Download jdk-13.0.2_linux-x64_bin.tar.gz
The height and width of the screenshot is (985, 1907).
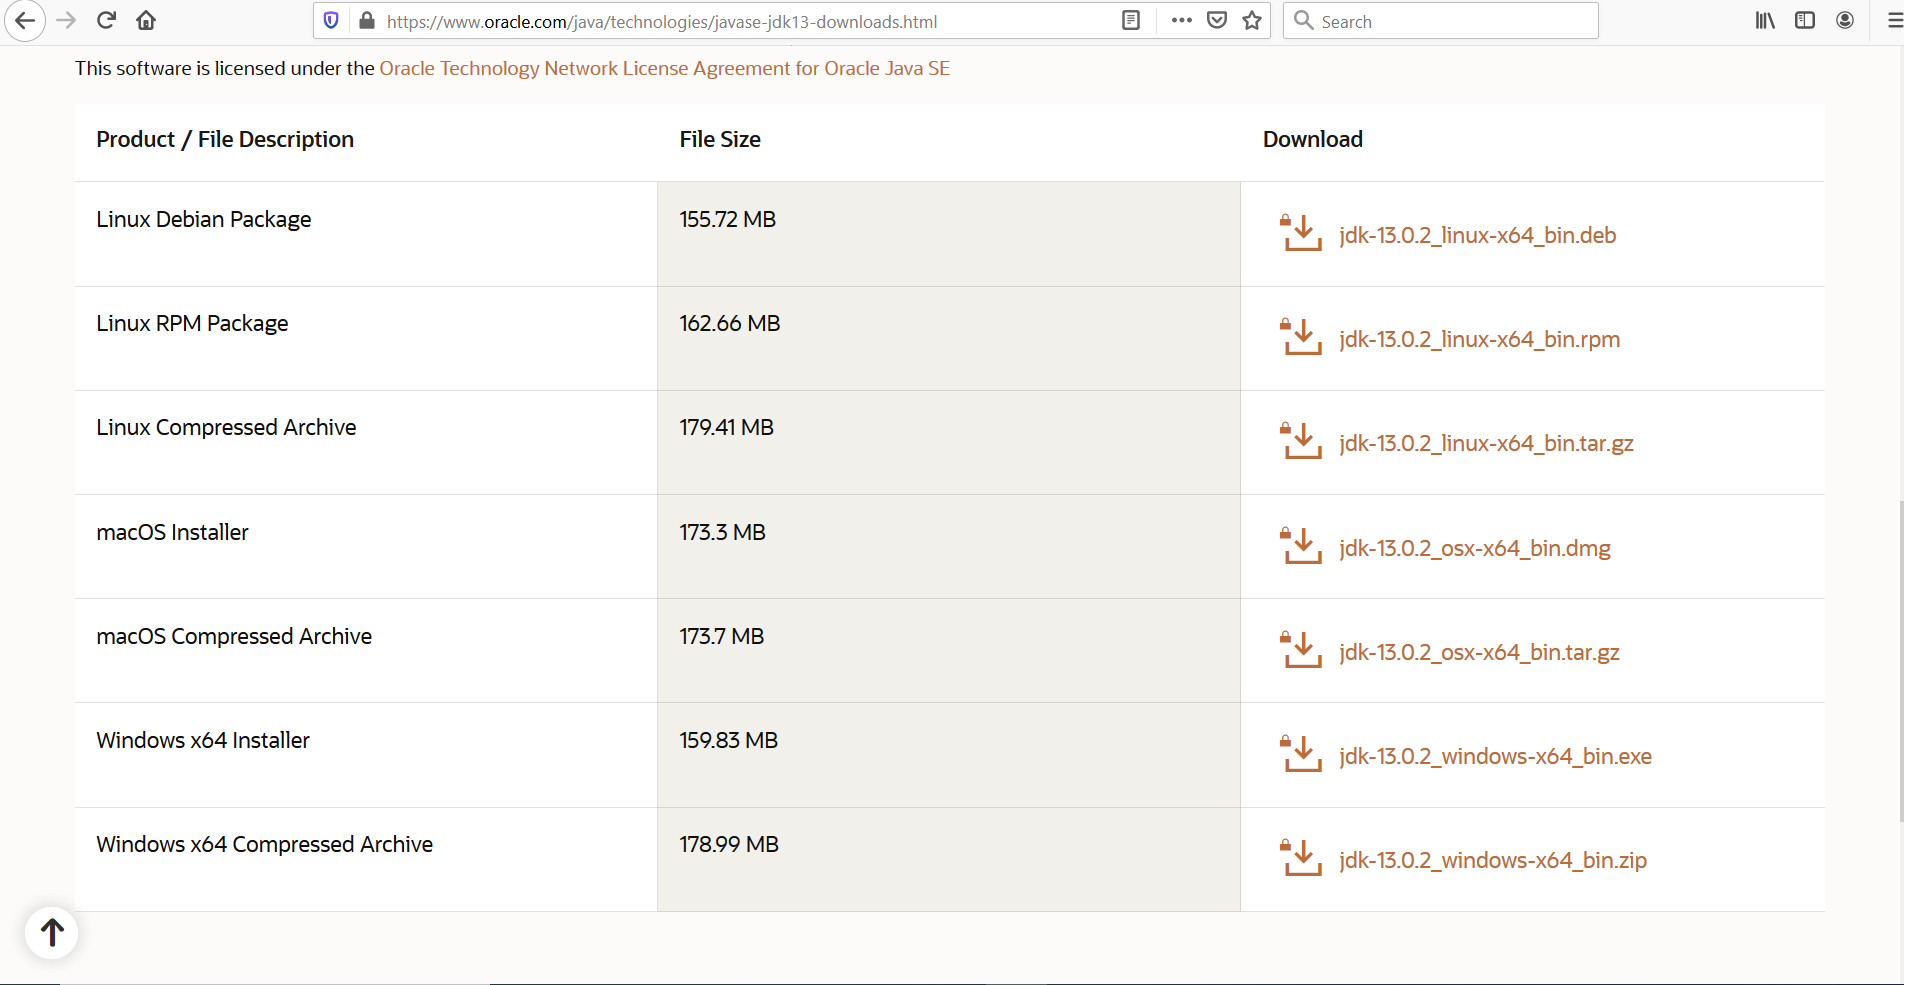tap(1486, 443)
